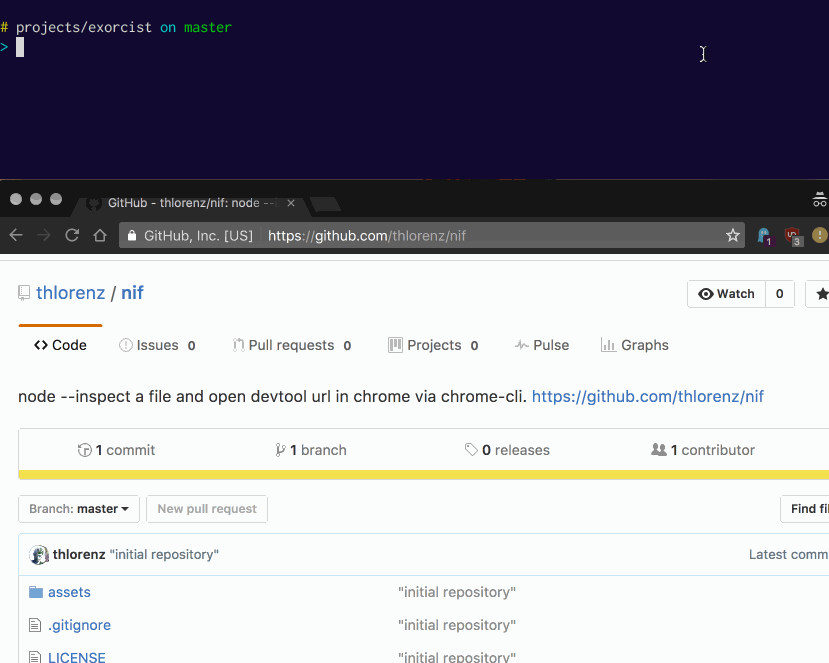Open the Pulse tab

pos(542,345)
